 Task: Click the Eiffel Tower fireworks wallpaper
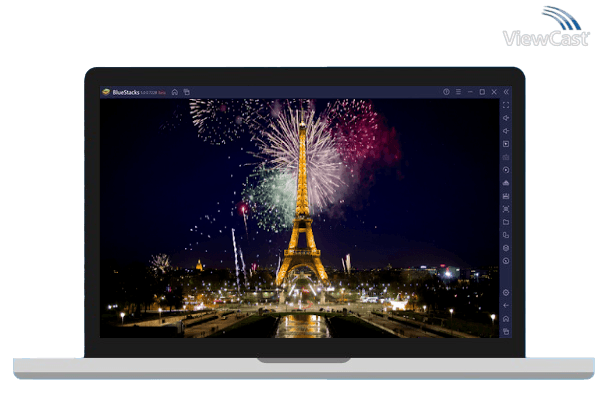point(299,218)
